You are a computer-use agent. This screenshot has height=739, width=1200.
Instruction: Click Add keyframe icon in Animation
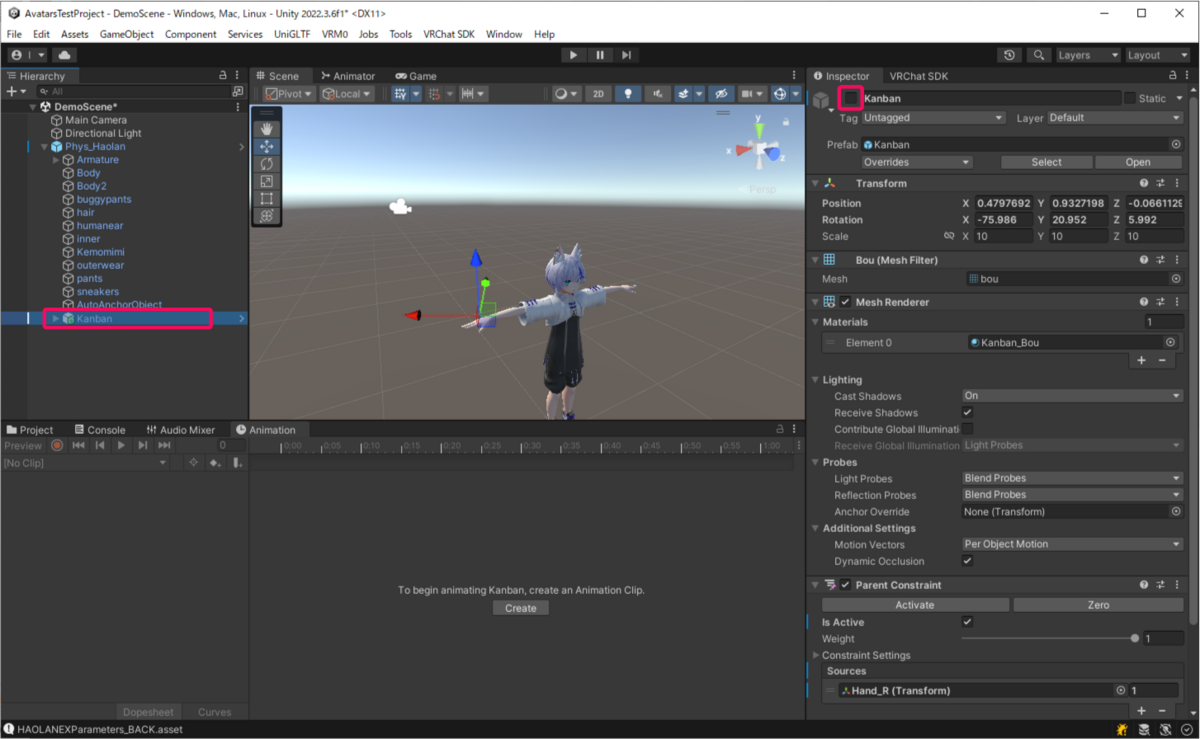(215, 463)
